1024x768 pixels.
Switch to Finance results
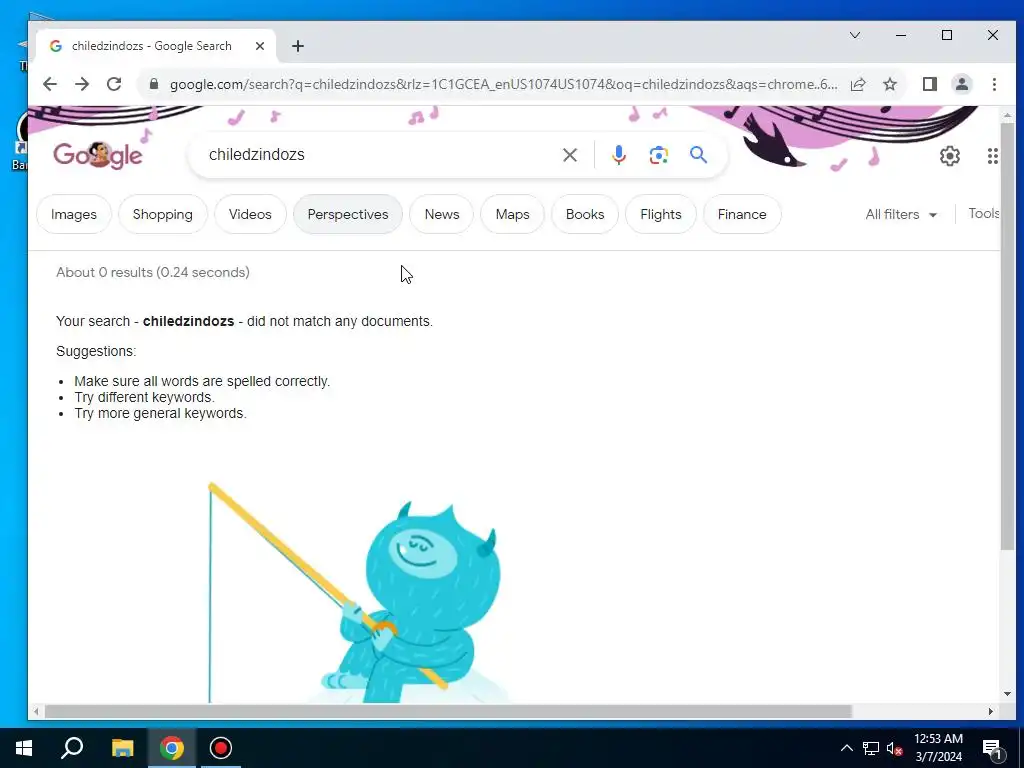point(742,214)
